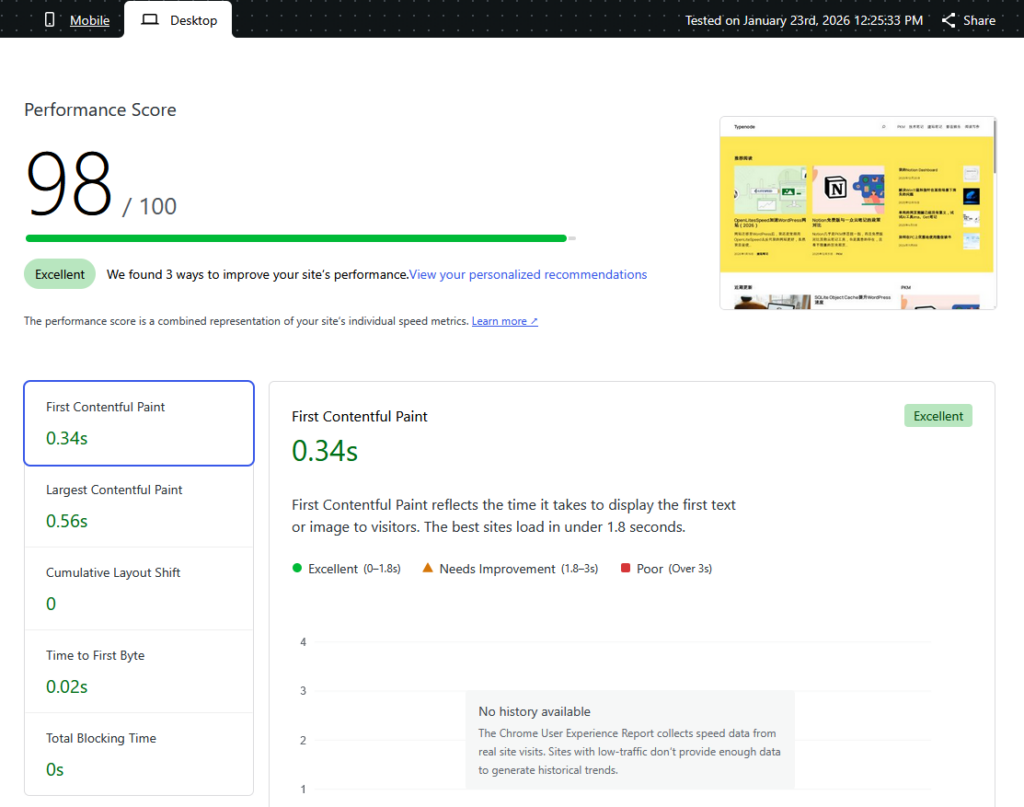1024x807 pixels.
Task: Open View your personalized recommendations link
Action: pyautogui.click(x=528, y=274)
